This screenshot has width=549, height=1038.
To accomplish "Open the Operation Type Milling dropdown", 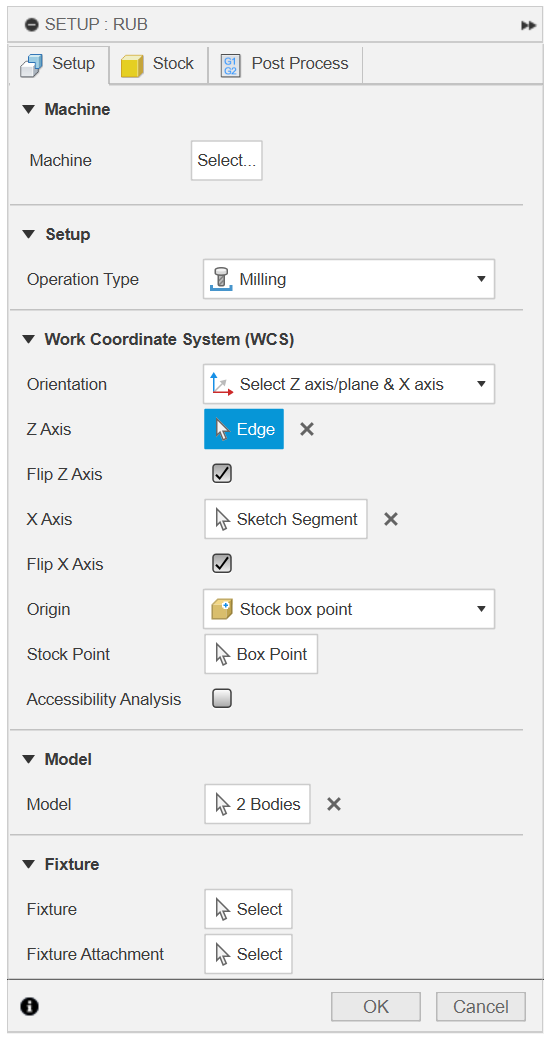I will tap(349, 279).
